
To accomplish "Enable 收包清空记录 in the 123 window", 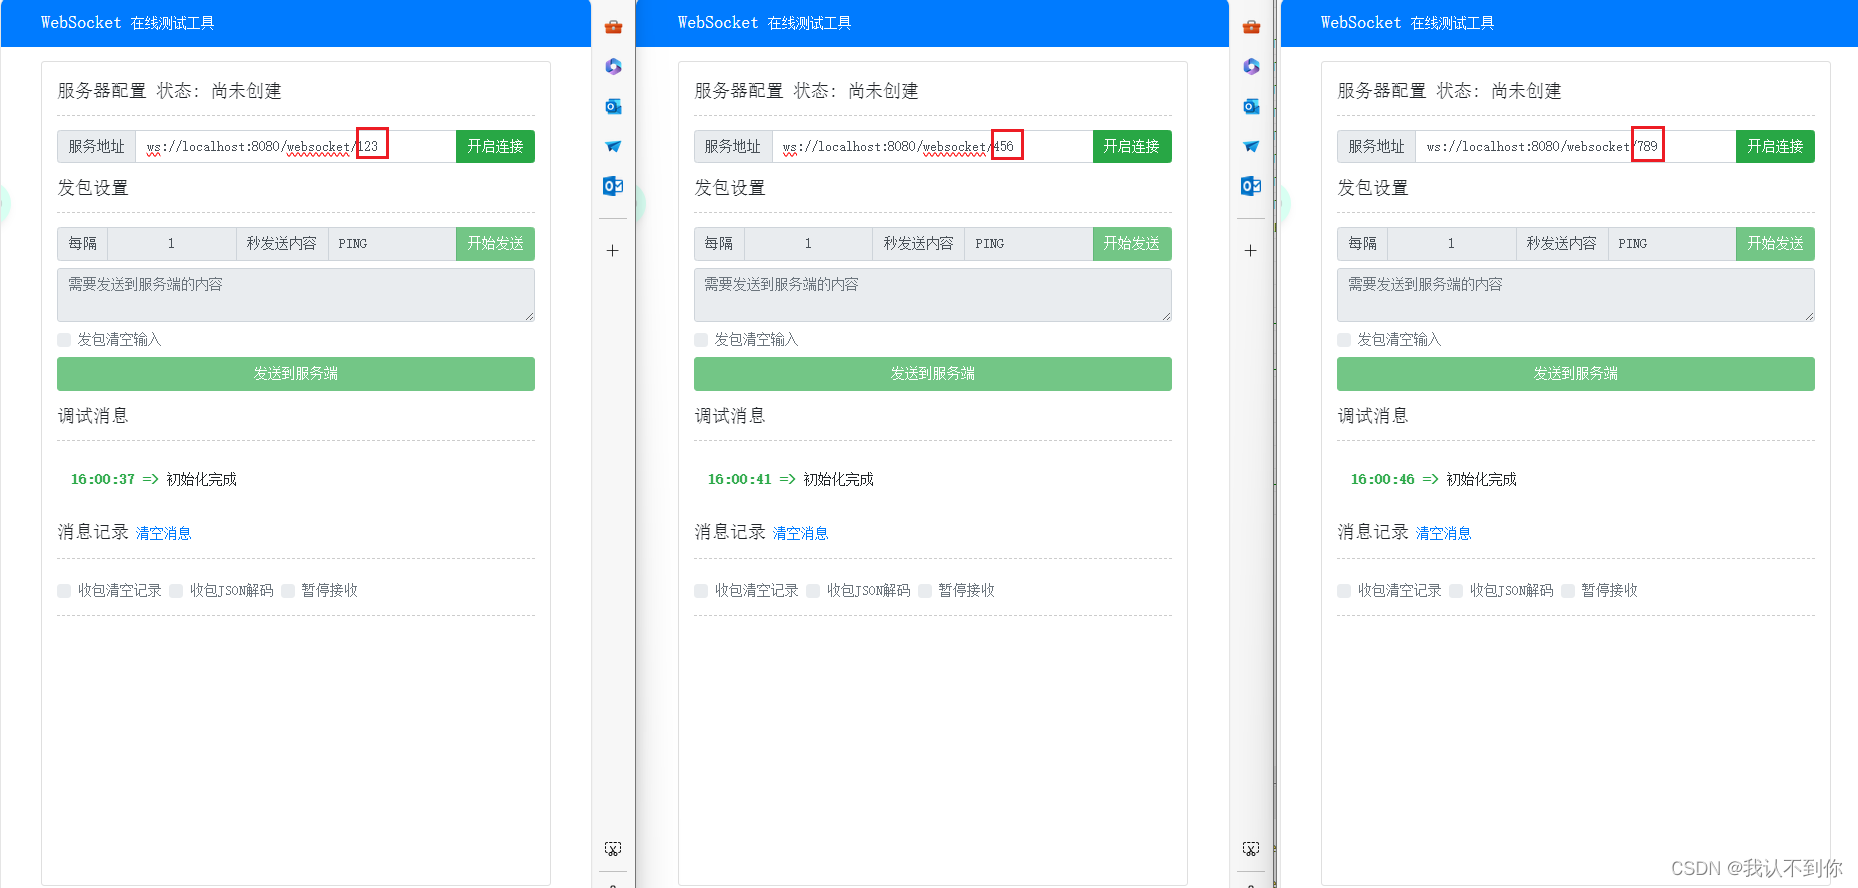I will pyautogui.click(x=64, y=591).
